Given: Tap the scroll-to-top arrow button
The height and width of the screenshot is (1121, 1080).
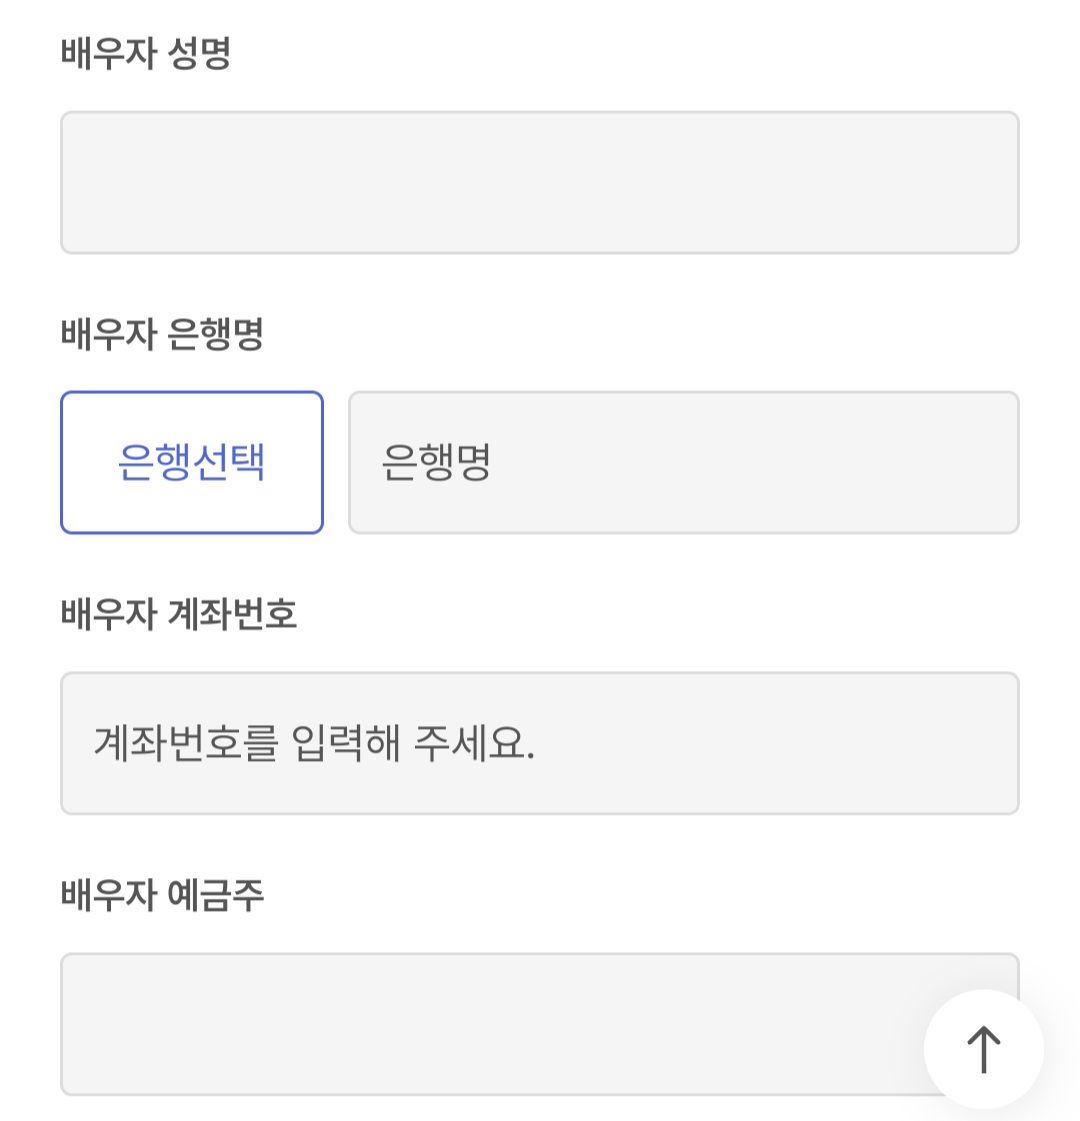Looking at the screenshot, I should click(984, 1049).
